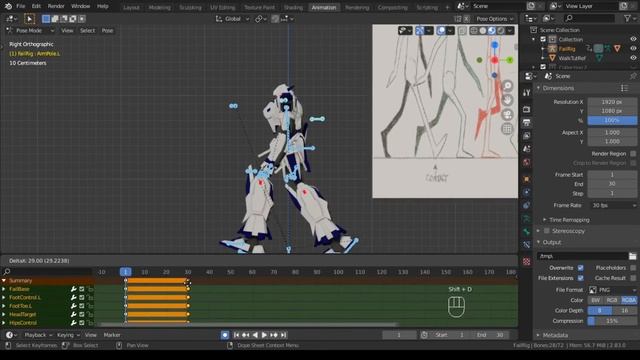
Task: Enable the Cache Result checkbox
Action: (x=633, y=278)
